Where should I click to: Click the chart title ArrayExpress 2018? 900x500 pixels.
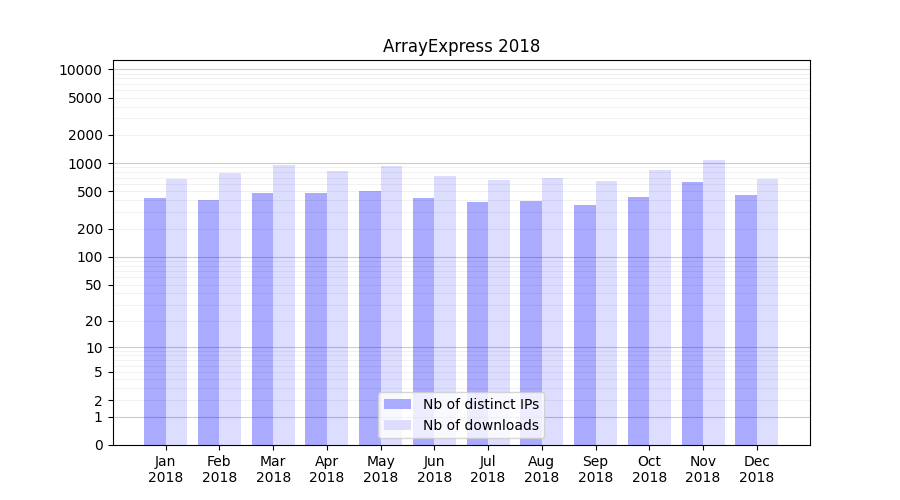tap(461, 46)
